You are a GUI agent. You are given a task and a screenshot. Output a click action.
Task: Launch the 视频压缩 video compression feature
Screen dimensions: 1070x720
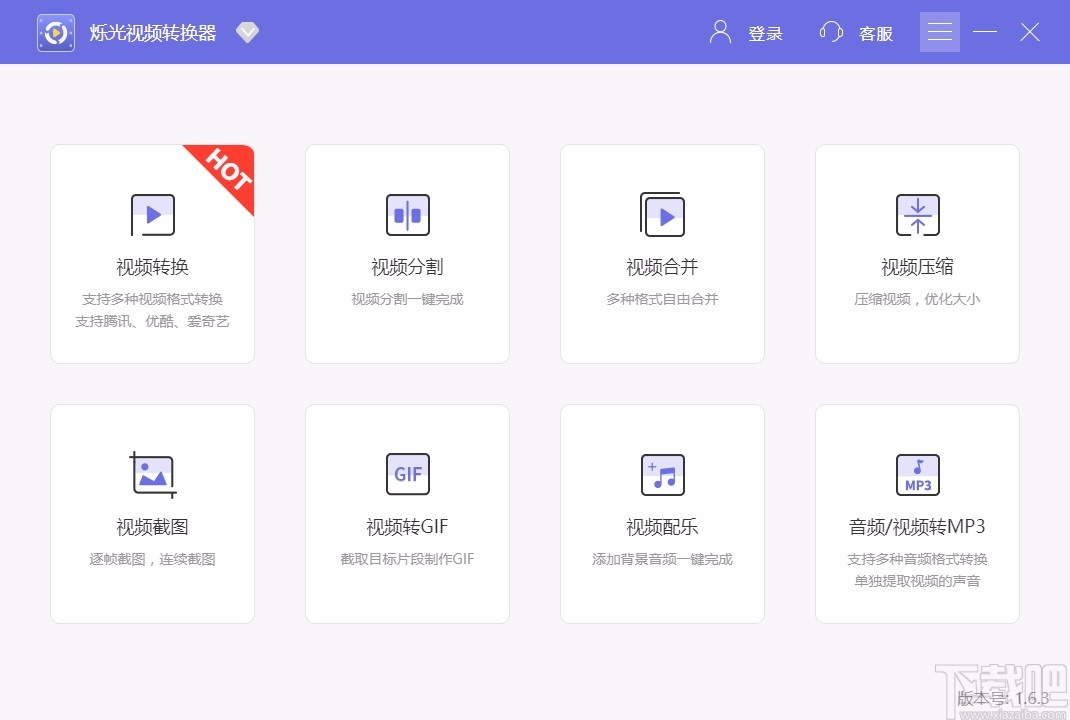(917, 253)
